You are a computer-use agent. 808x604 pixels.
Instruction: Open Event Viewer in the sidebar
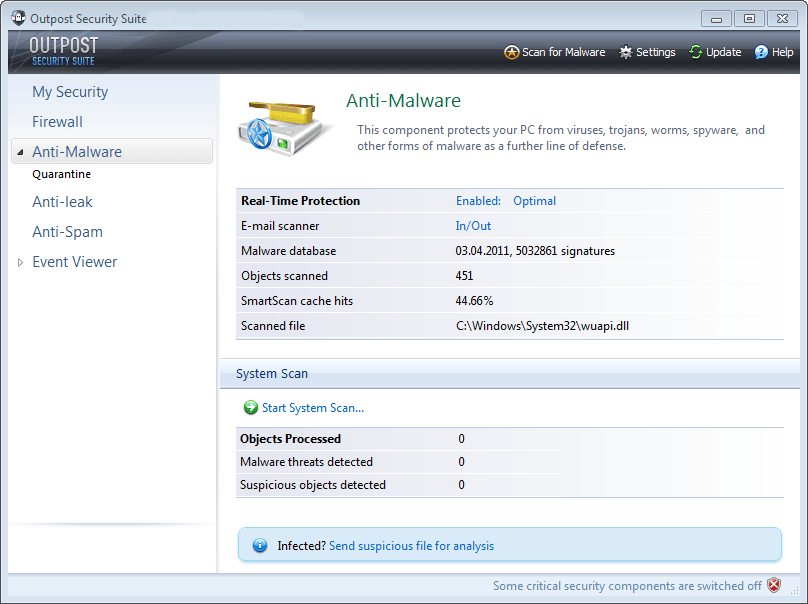tap(75, 262)
